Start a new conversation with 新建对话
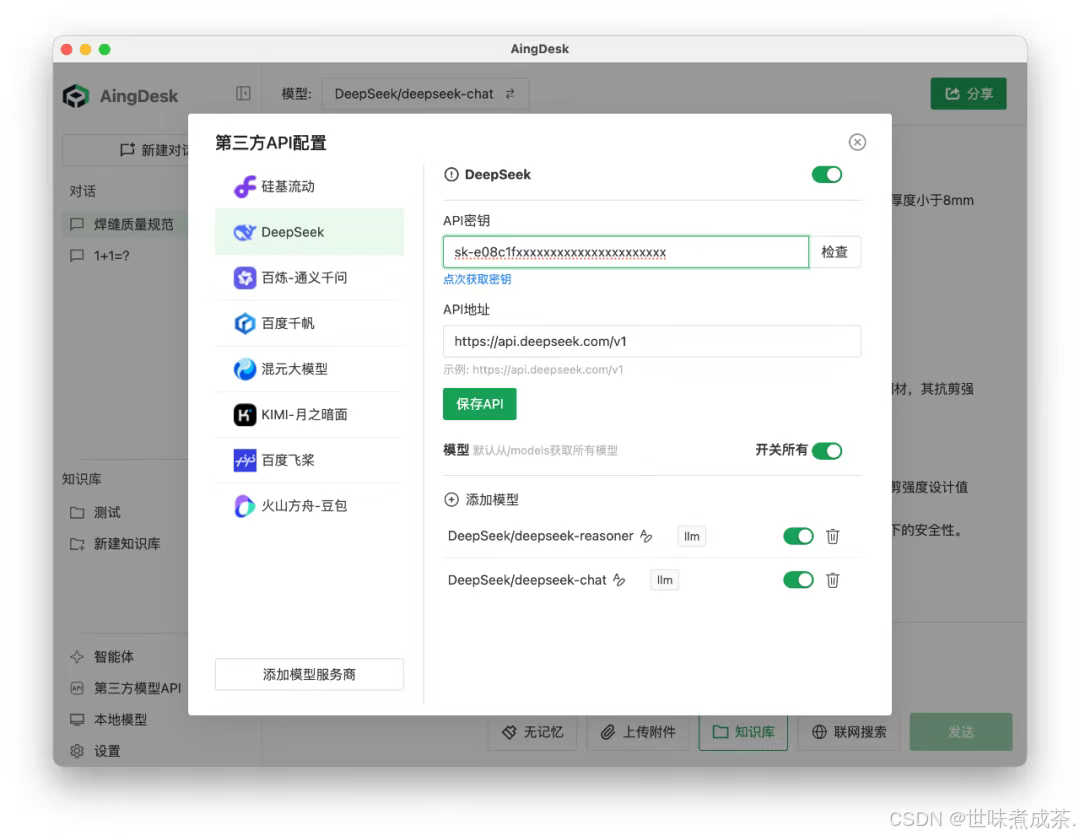The height and width of the screenshot is (836, 1080). coord(125,150)
